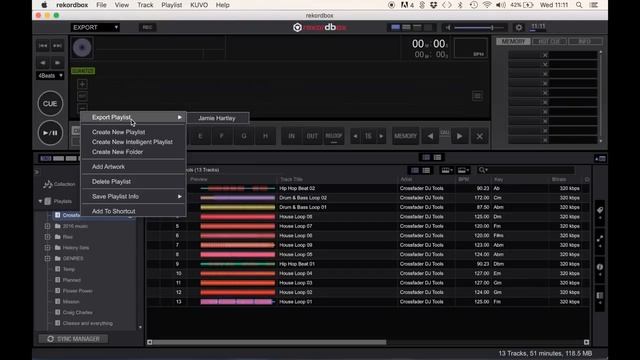Switch to the INFO tab
Viewport: 640px width, 360px height.
click(585, 41)
